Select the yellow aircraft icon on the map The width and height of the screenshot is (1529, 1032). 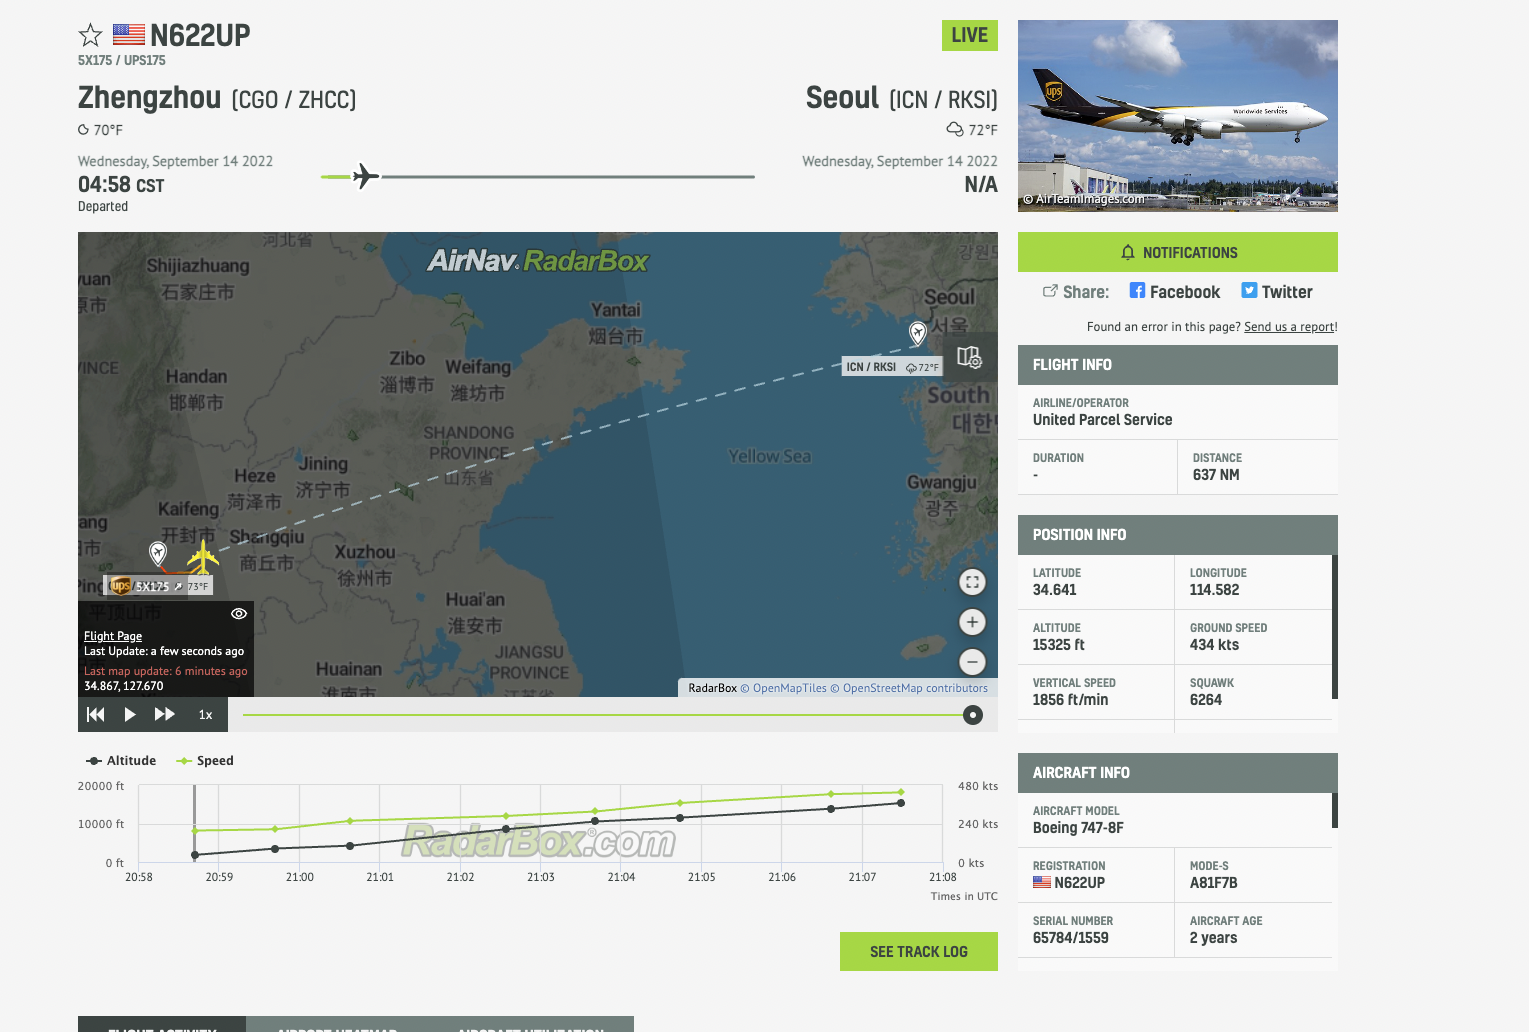pos(203,556)
